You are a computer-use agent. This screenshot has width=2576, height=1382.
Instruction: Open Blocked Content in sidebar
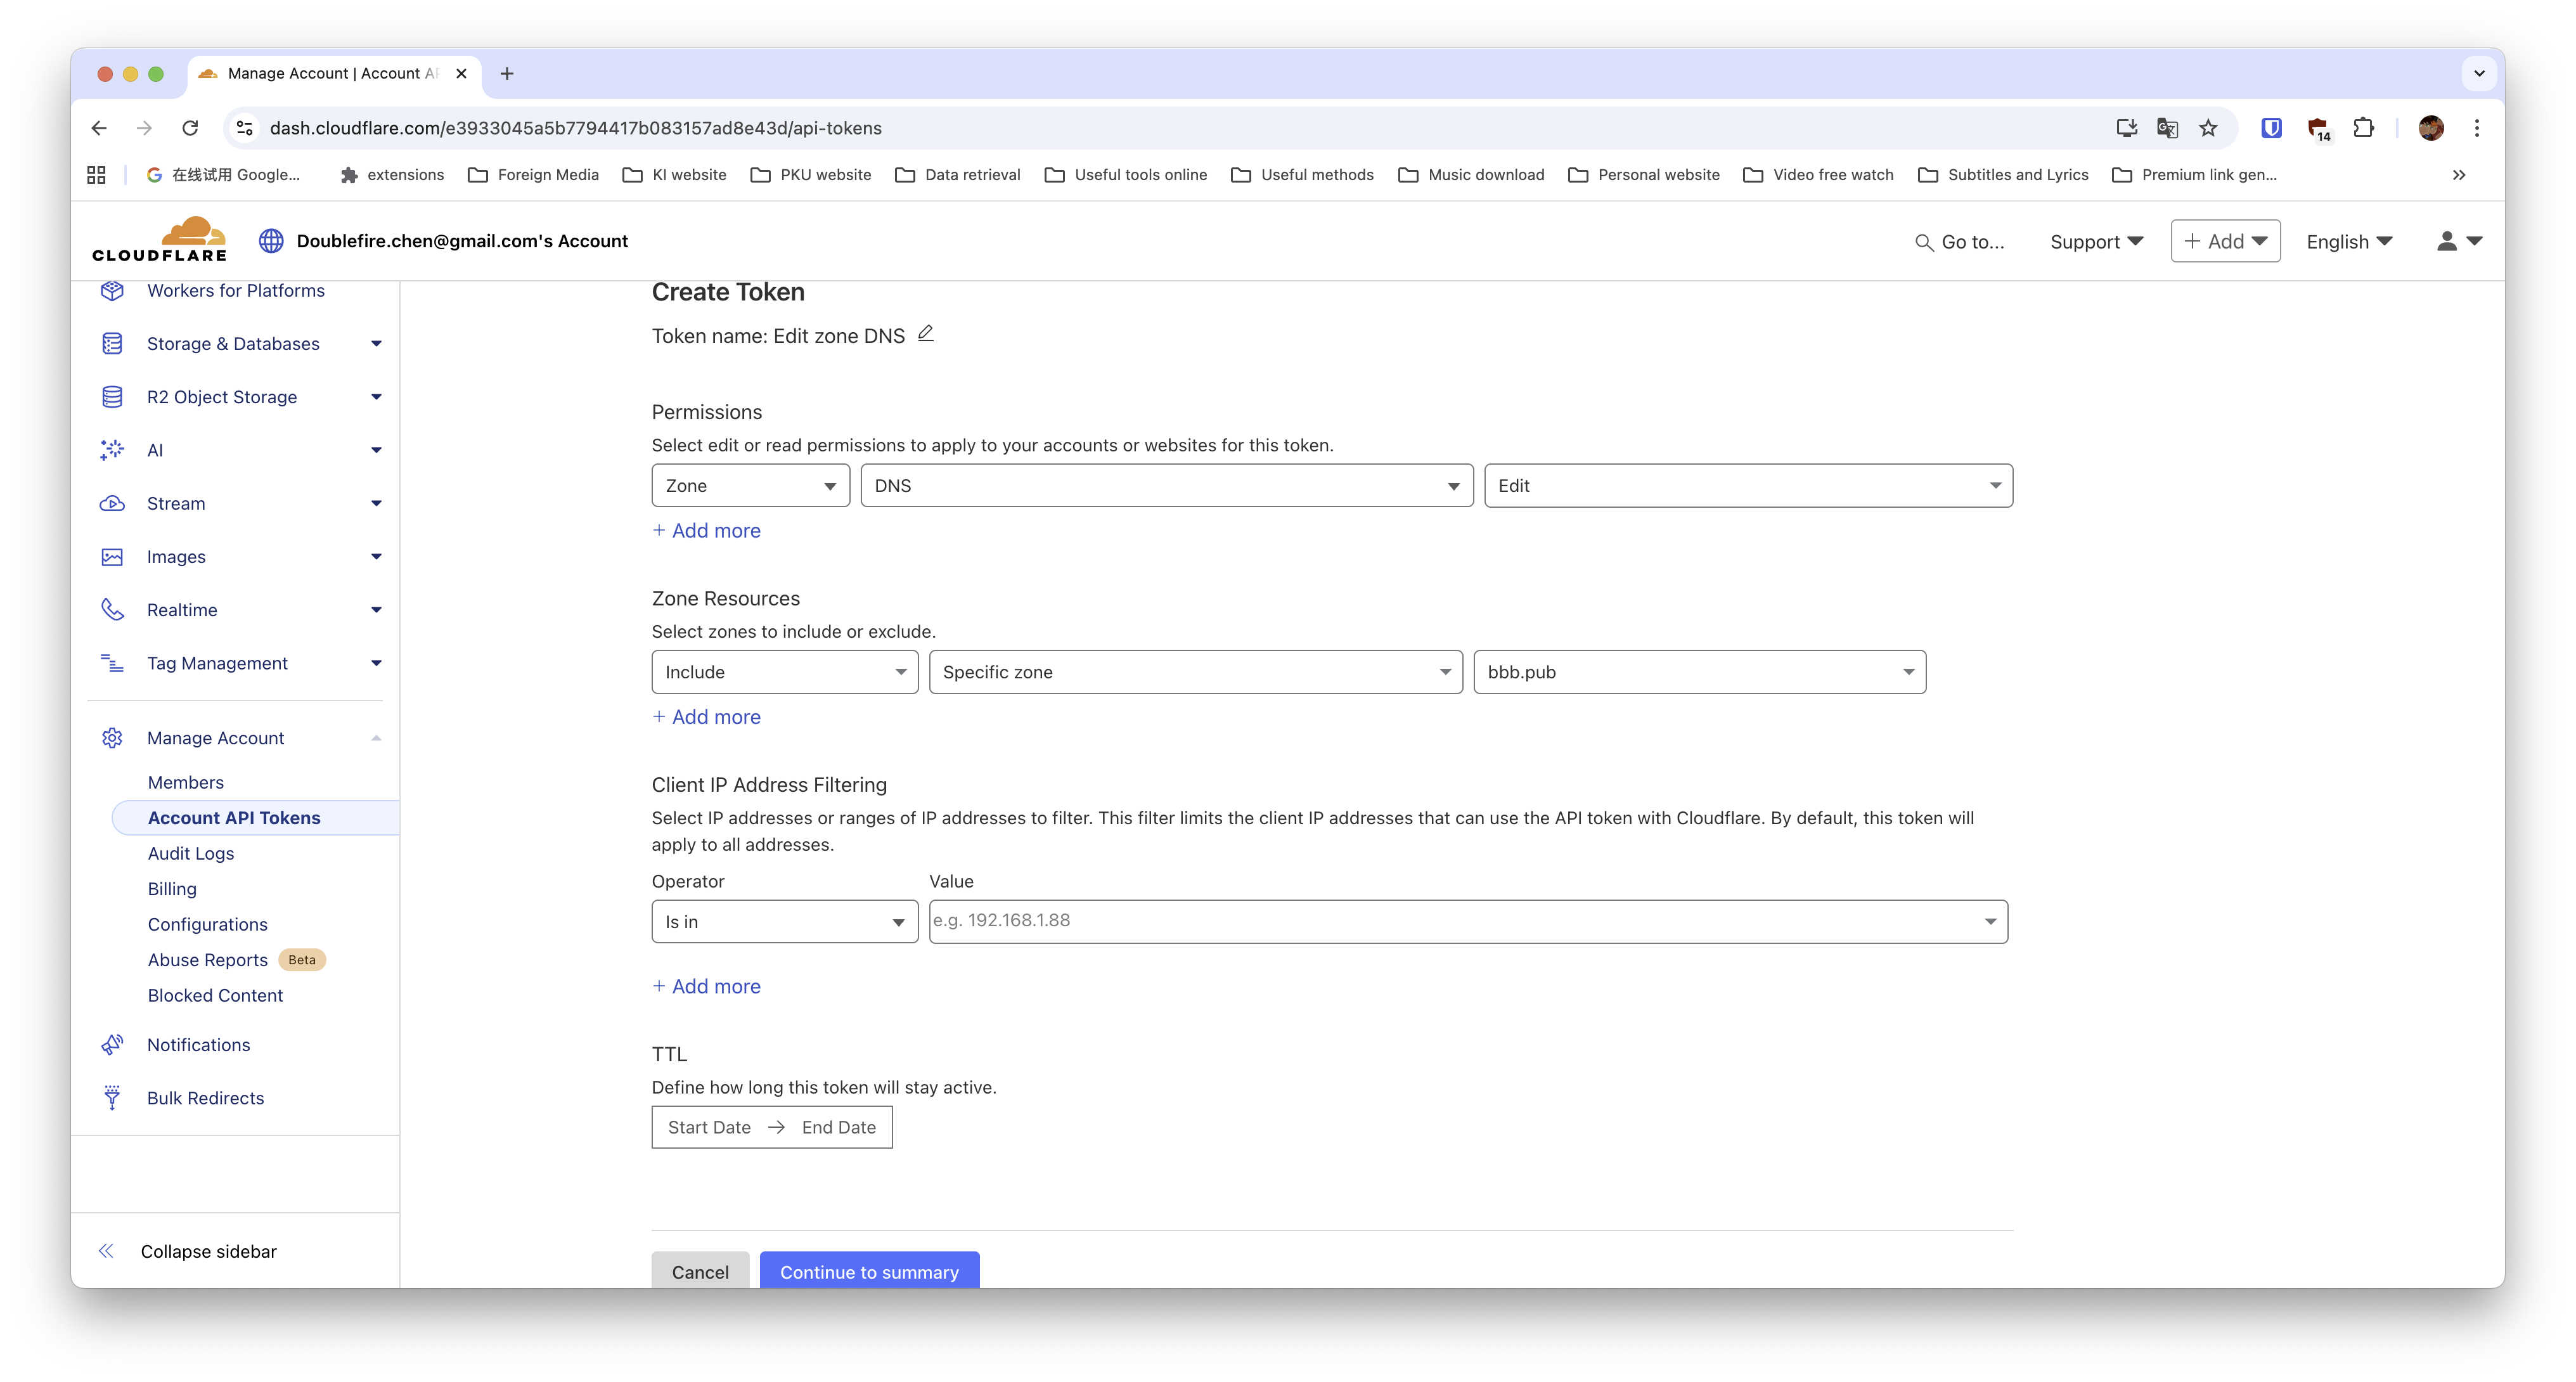pyautogui.click(x=215, y=995)
